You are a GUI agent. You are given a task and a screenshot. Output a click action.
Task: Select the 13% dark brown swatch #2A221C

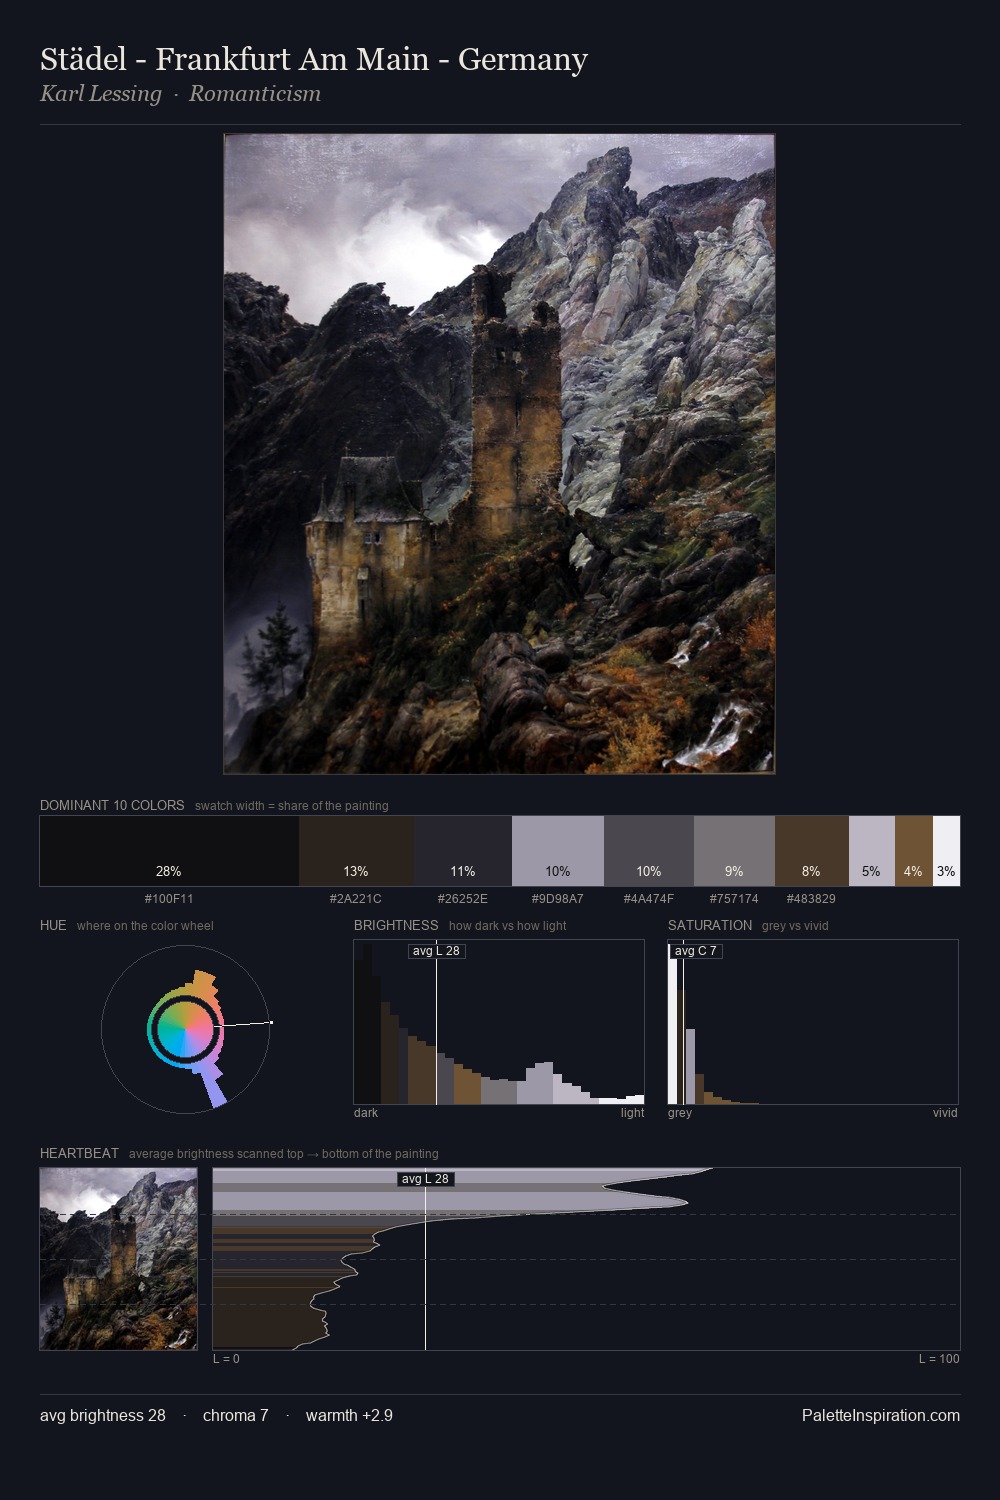[x=356, y=851]
